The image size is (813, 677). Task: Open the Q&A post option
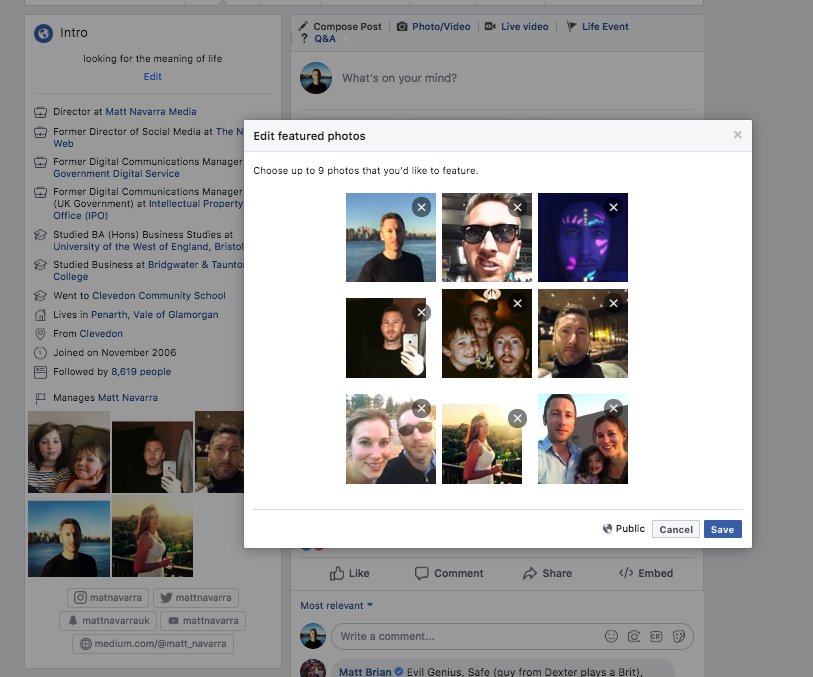coord(318,38)
